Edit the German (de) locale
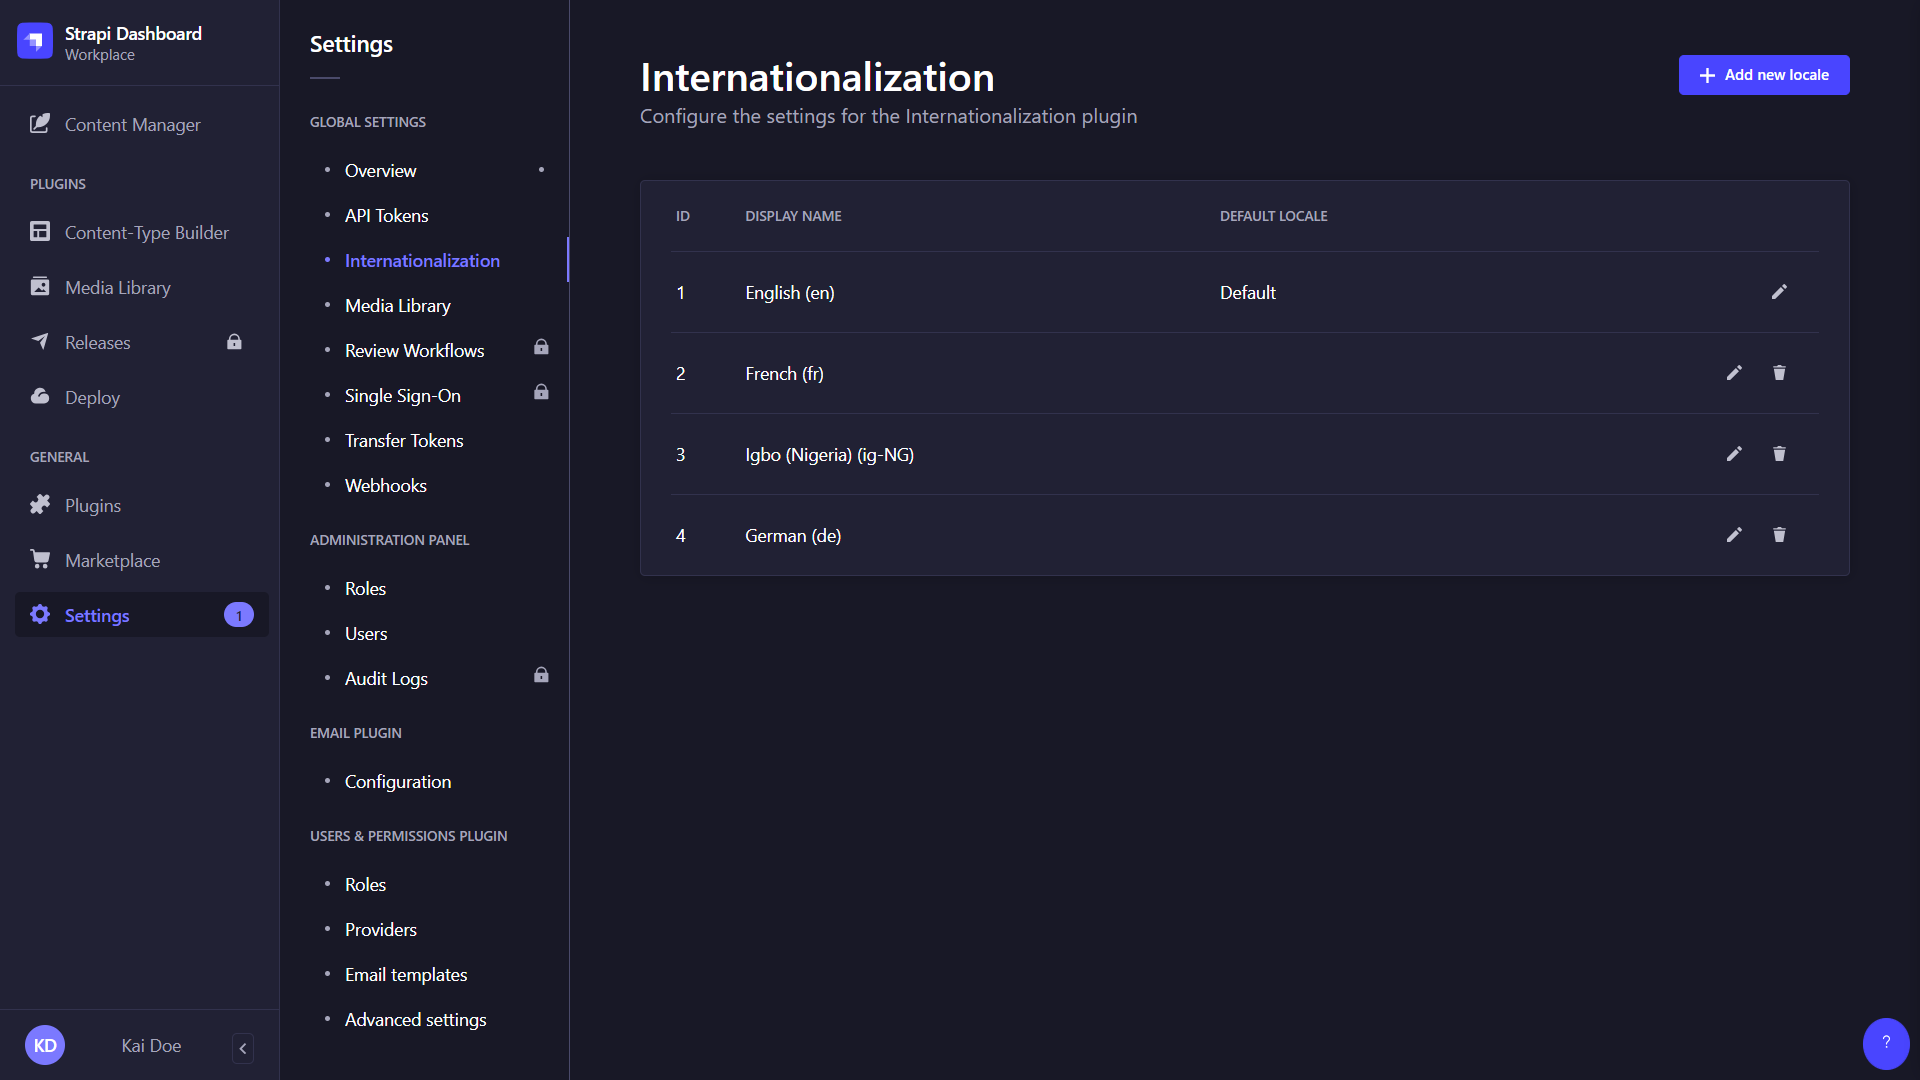Viewport: 1920px width, 1080px height. point(1734,535)
